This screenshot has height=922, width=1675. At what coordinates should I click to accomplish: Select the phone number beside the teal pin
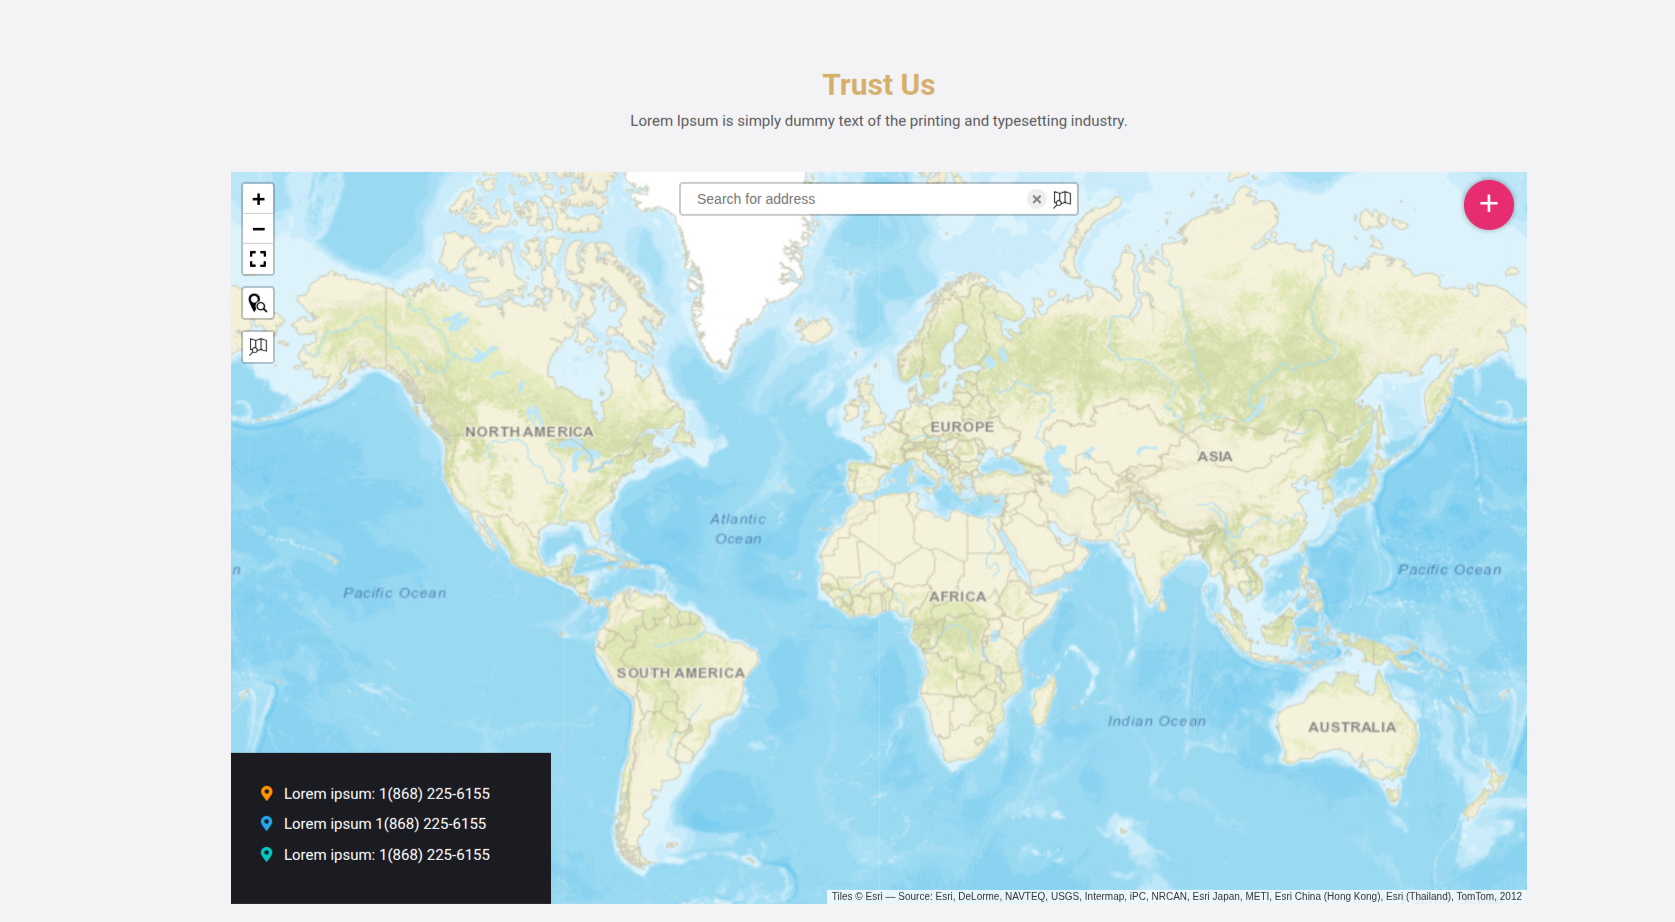434,855
